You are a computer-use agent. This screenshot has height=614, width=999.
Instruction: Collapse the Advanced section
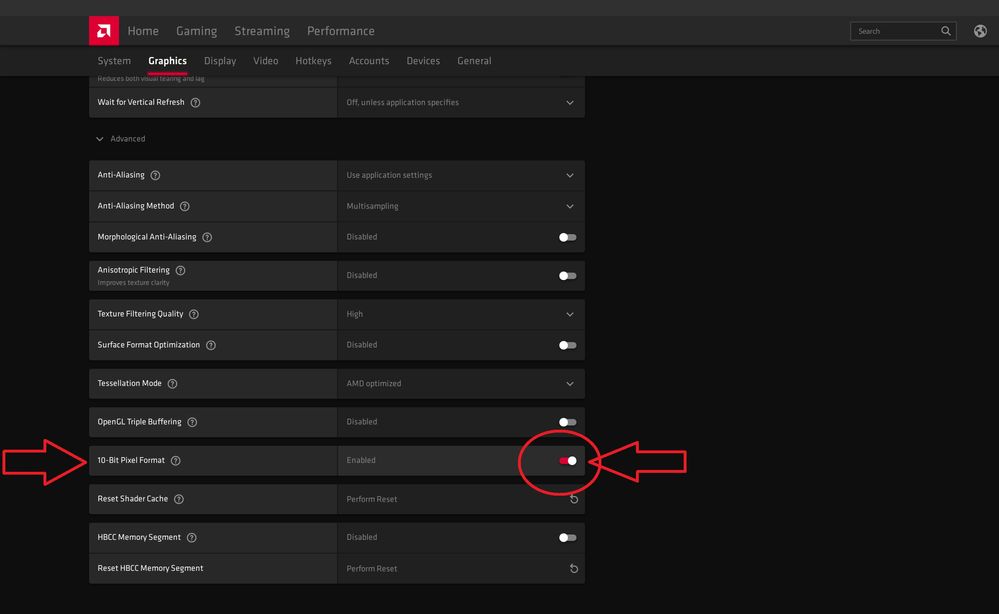(x=120, y=139)
